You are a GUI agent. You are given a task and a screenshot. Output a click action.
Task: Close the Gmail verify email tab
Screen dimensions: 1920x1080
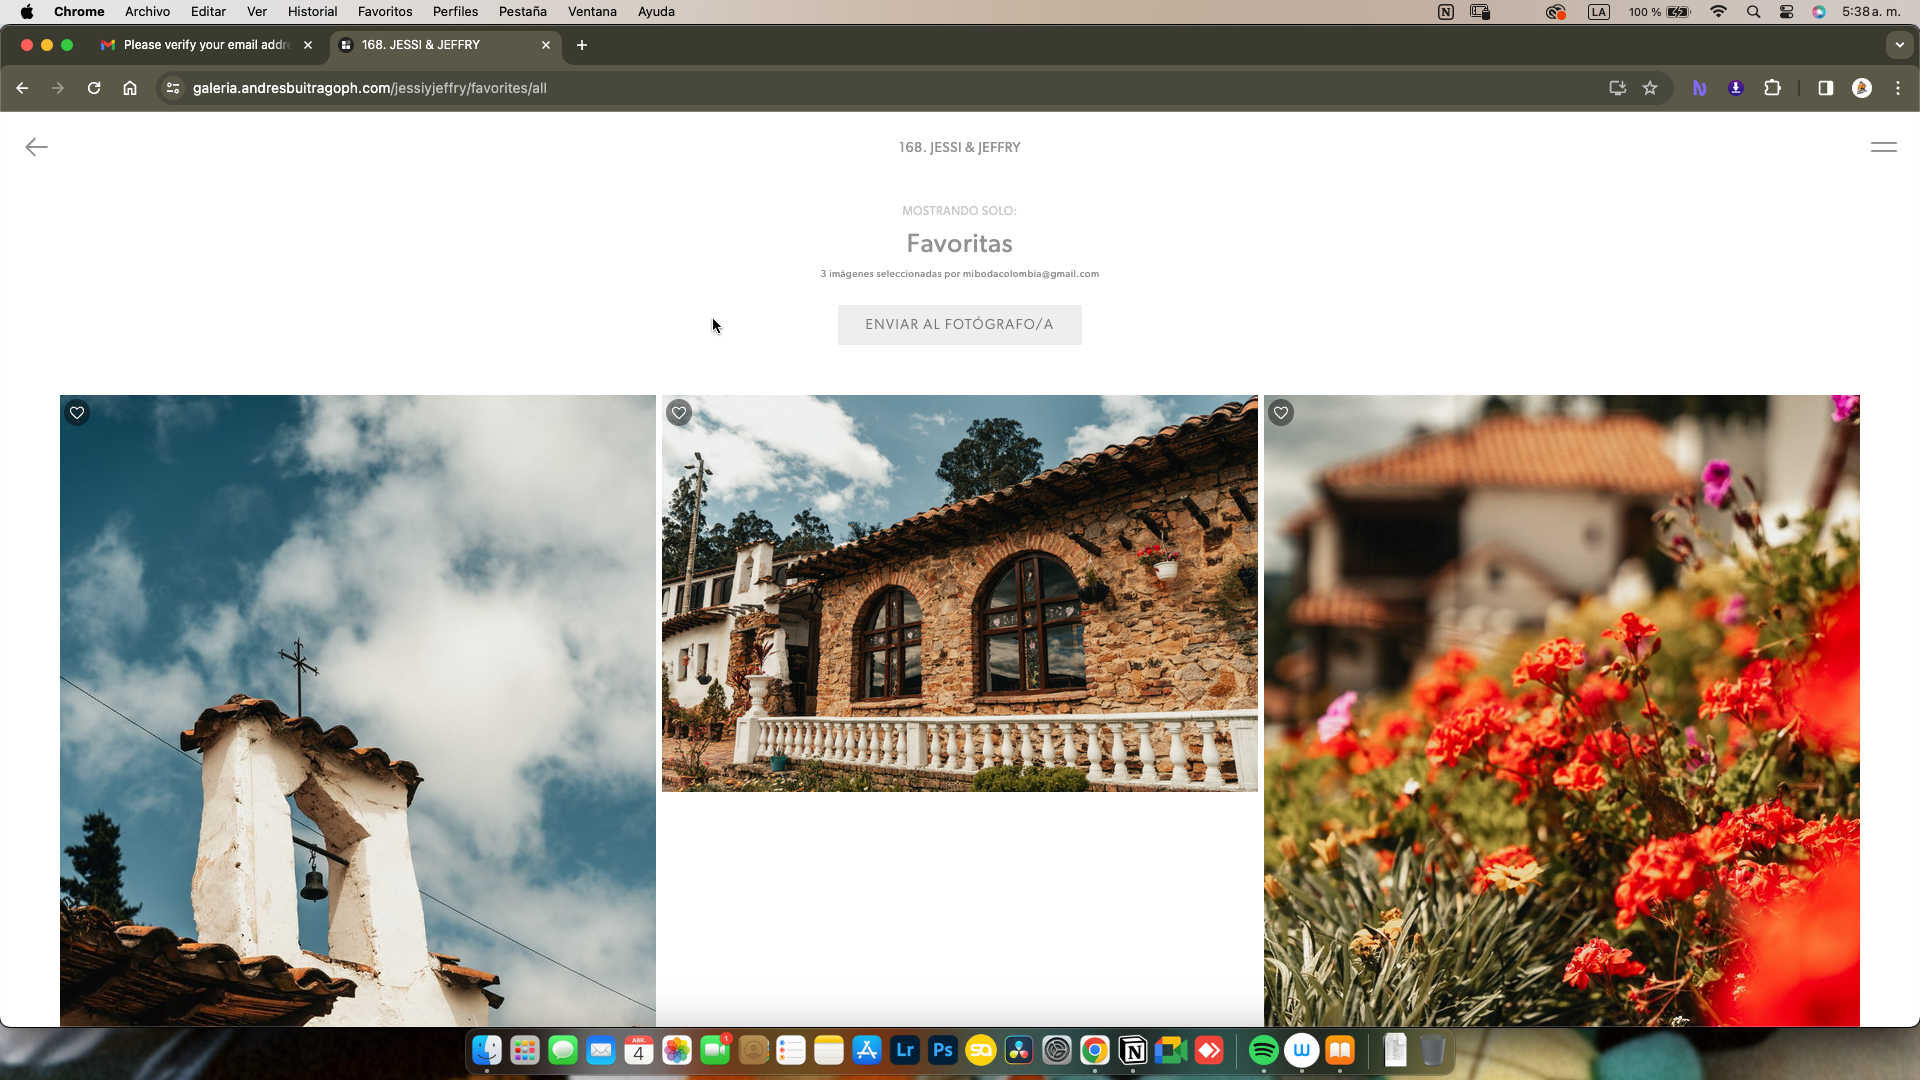(308, 45)
